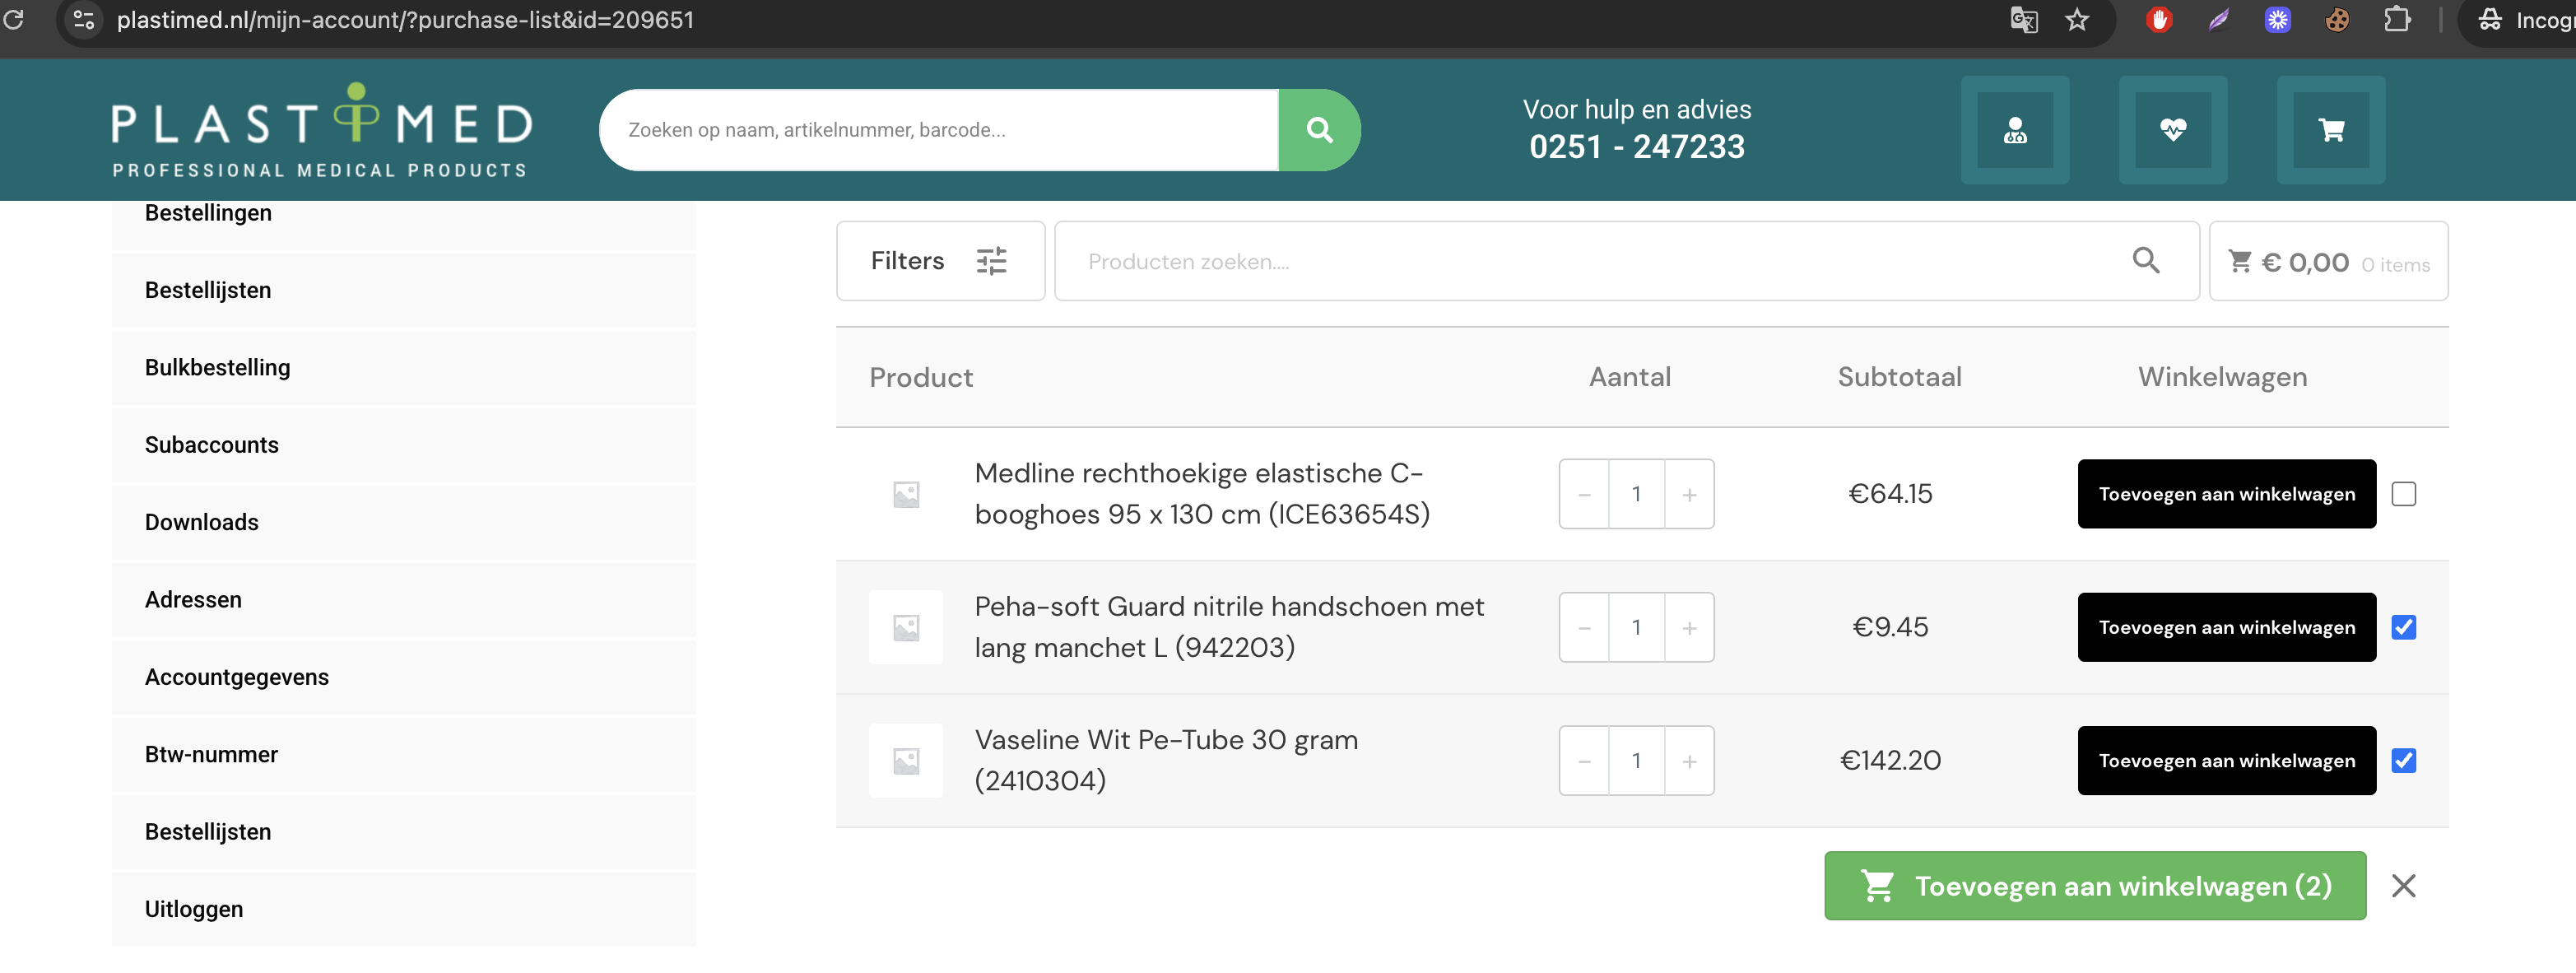Dismiss the bulk add bar with X

(x=2404, y=886)
